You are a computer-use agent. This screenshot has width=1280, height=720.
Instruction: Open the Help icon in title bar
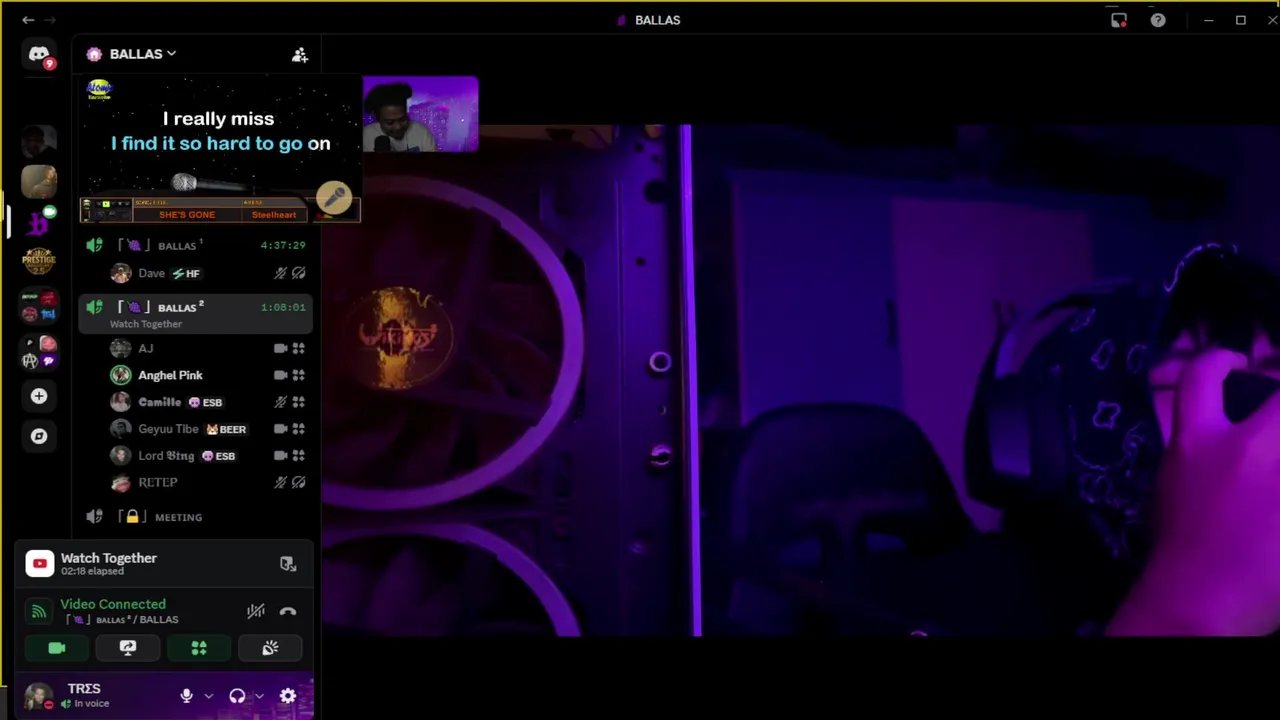click(1158, 20)
